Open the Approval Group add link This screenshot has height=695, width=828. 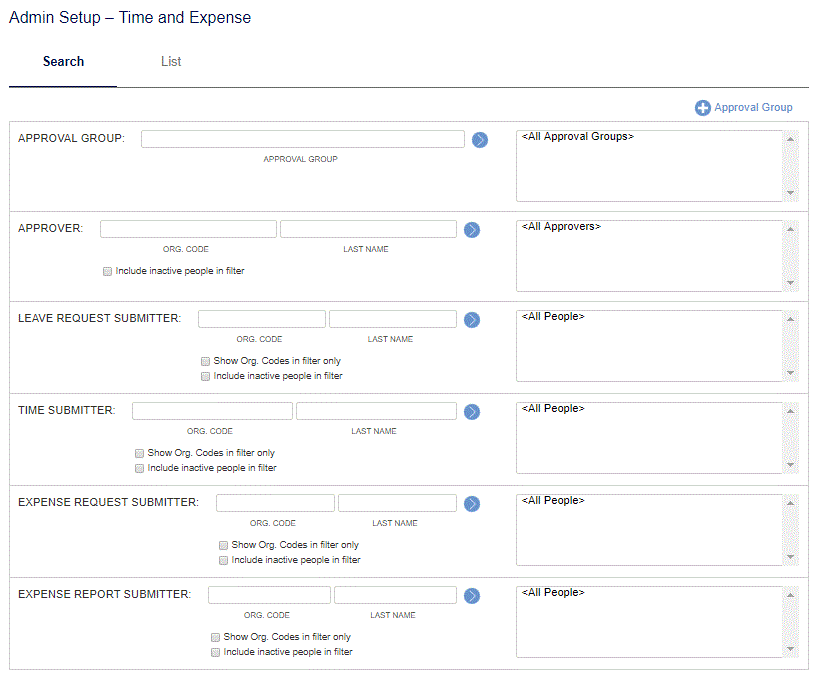point(753,107)
